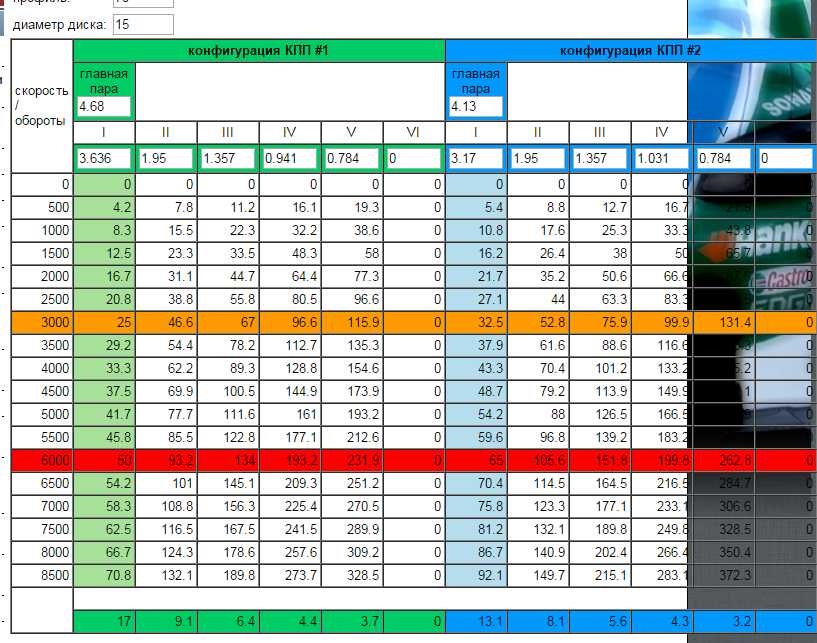The width and height of the screenshot is (817, 643).
Task: Click the 63.3 cell in the 2500 row
Action: (x=600, y=300)
